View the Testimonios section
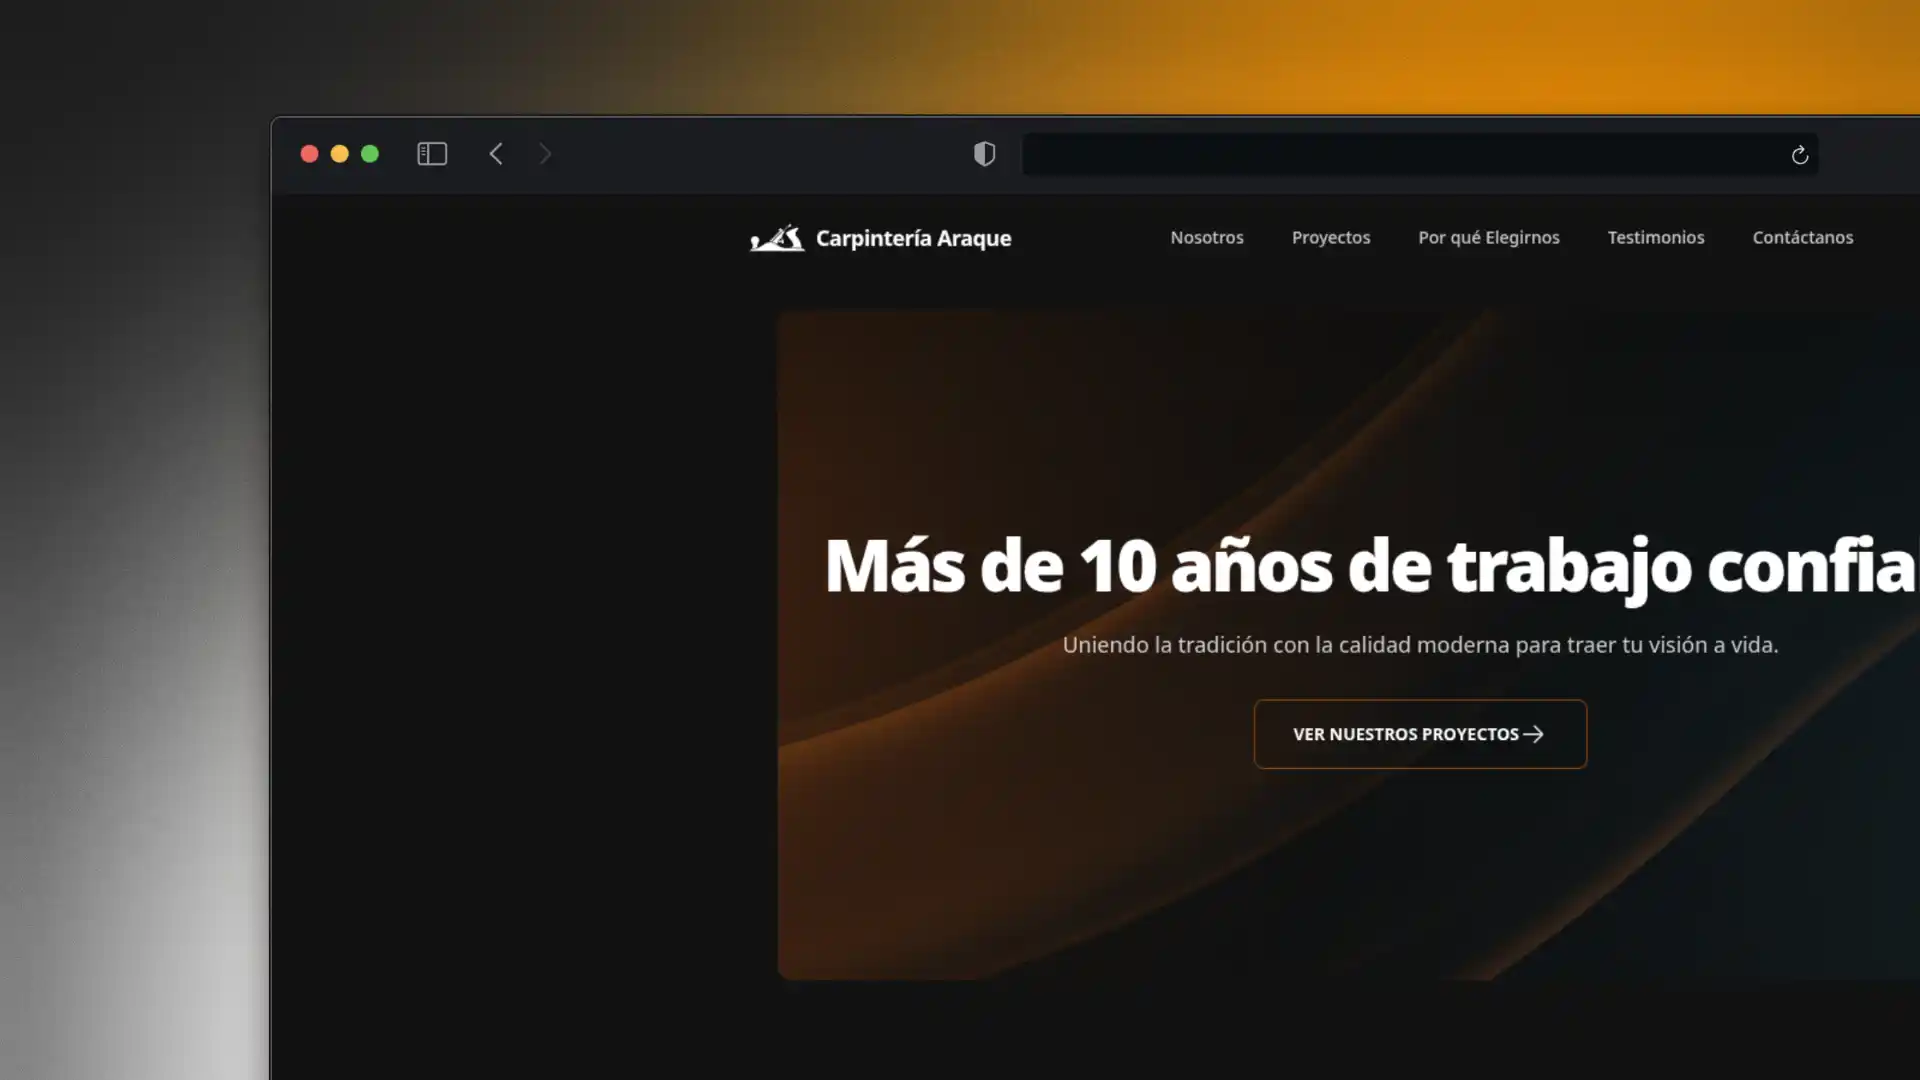The height and width of the screenshot is (1080, 1920). pyautogui.click(x=1656, y=238)
